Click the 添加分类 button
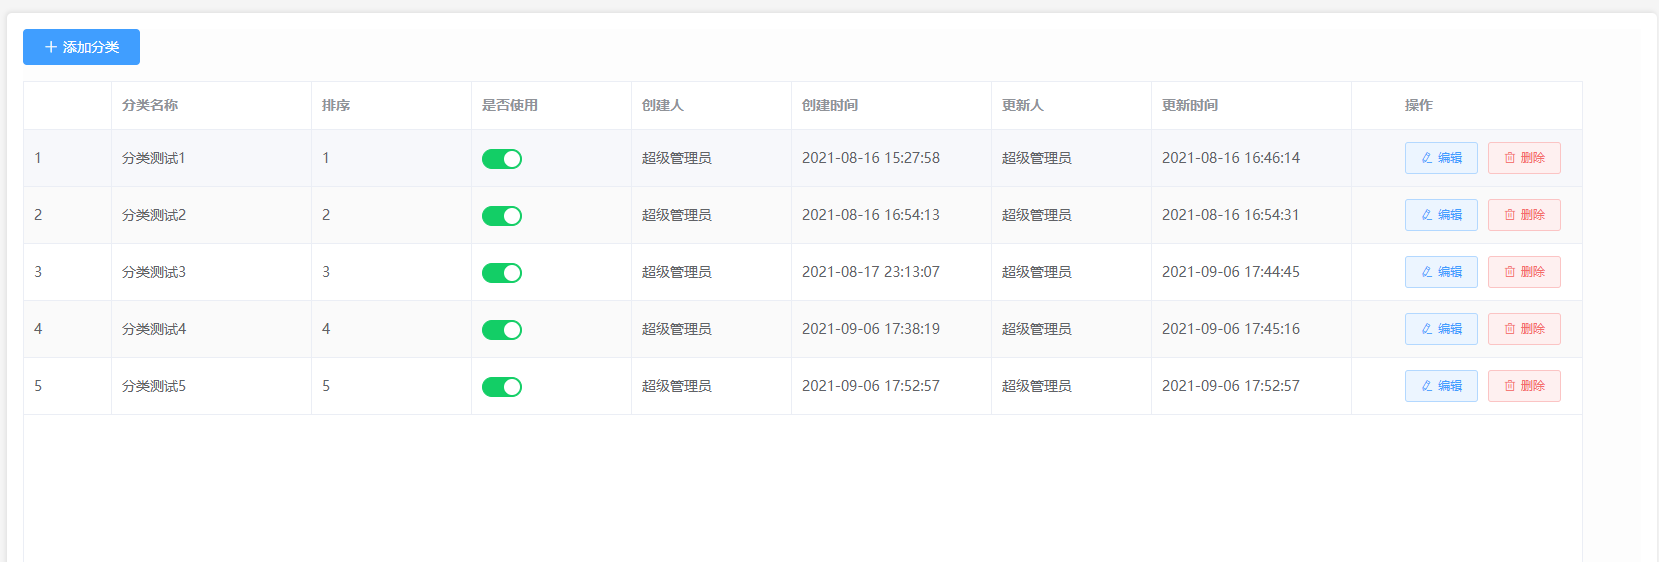Image resolution: width=1659 pixels, height=562 pixels. pos(81,47)
